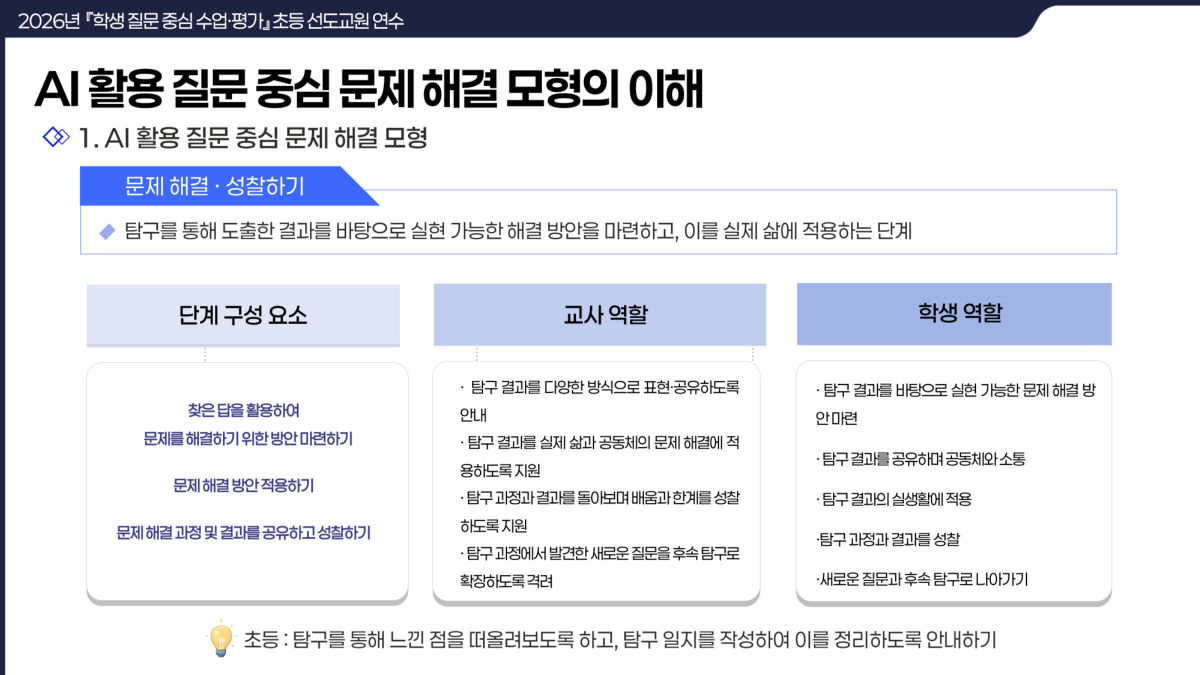The width and height of the screenshot is (1200, 675).
Task: Click student item 탐구 과정과 결과를 성찰
Action: [x=888, y=539]
